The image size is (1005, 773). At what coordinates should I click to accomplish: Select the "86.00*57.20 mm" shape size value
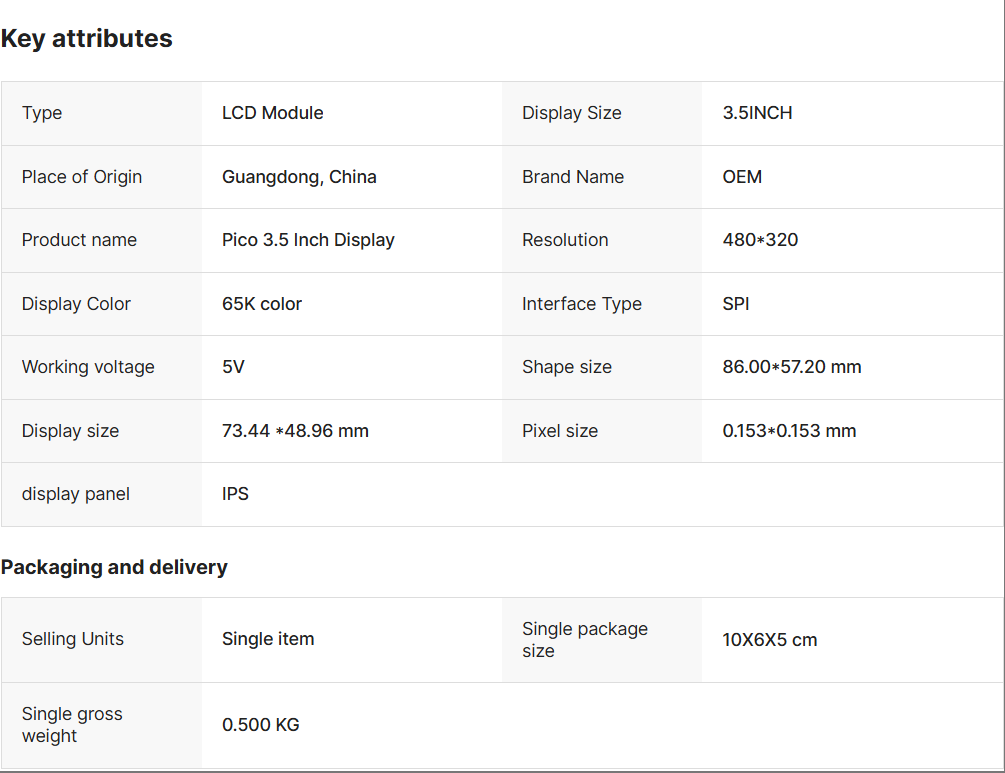[x=792, y=367]
